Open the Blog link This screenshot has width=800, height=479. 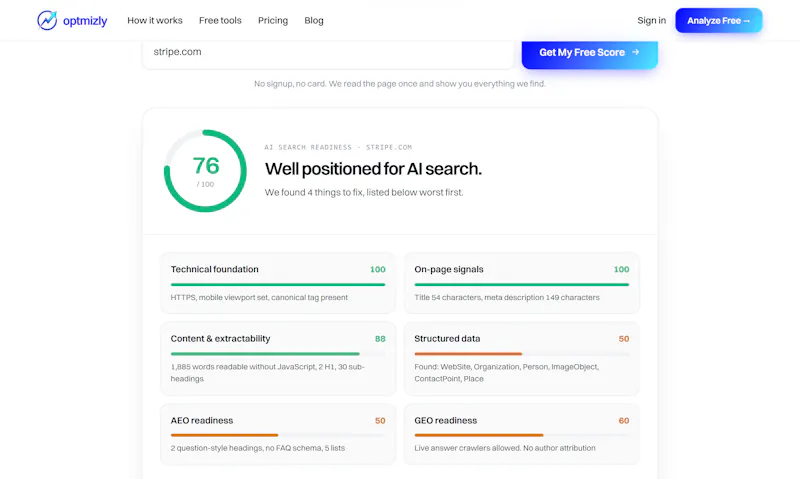pos(314,20)
